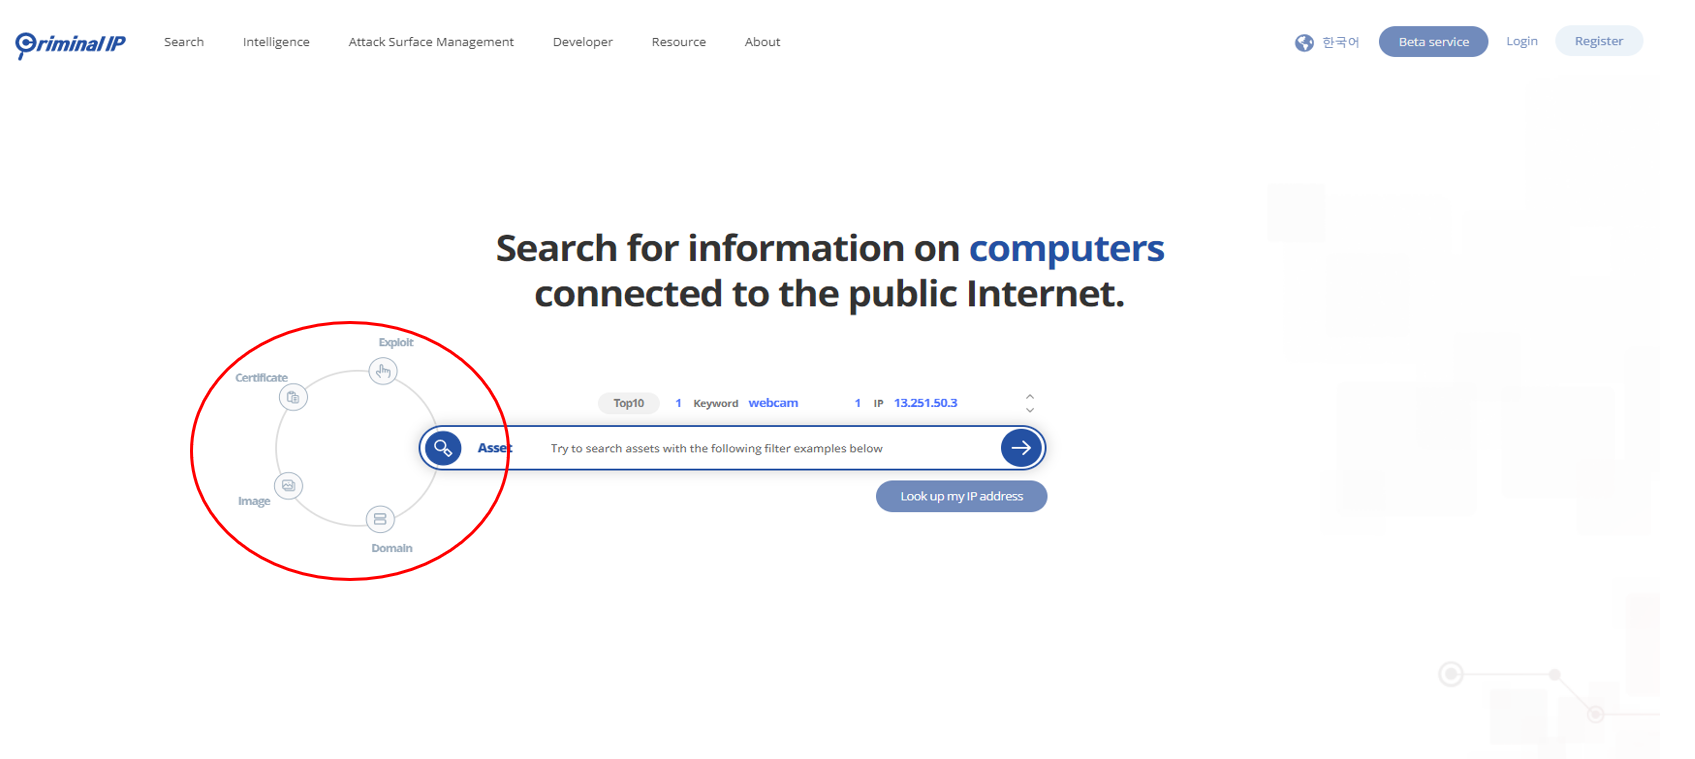This screenshot has width=1695, height=759.
Task: Expand the Developer menu
Action: (x=583, y=42)
